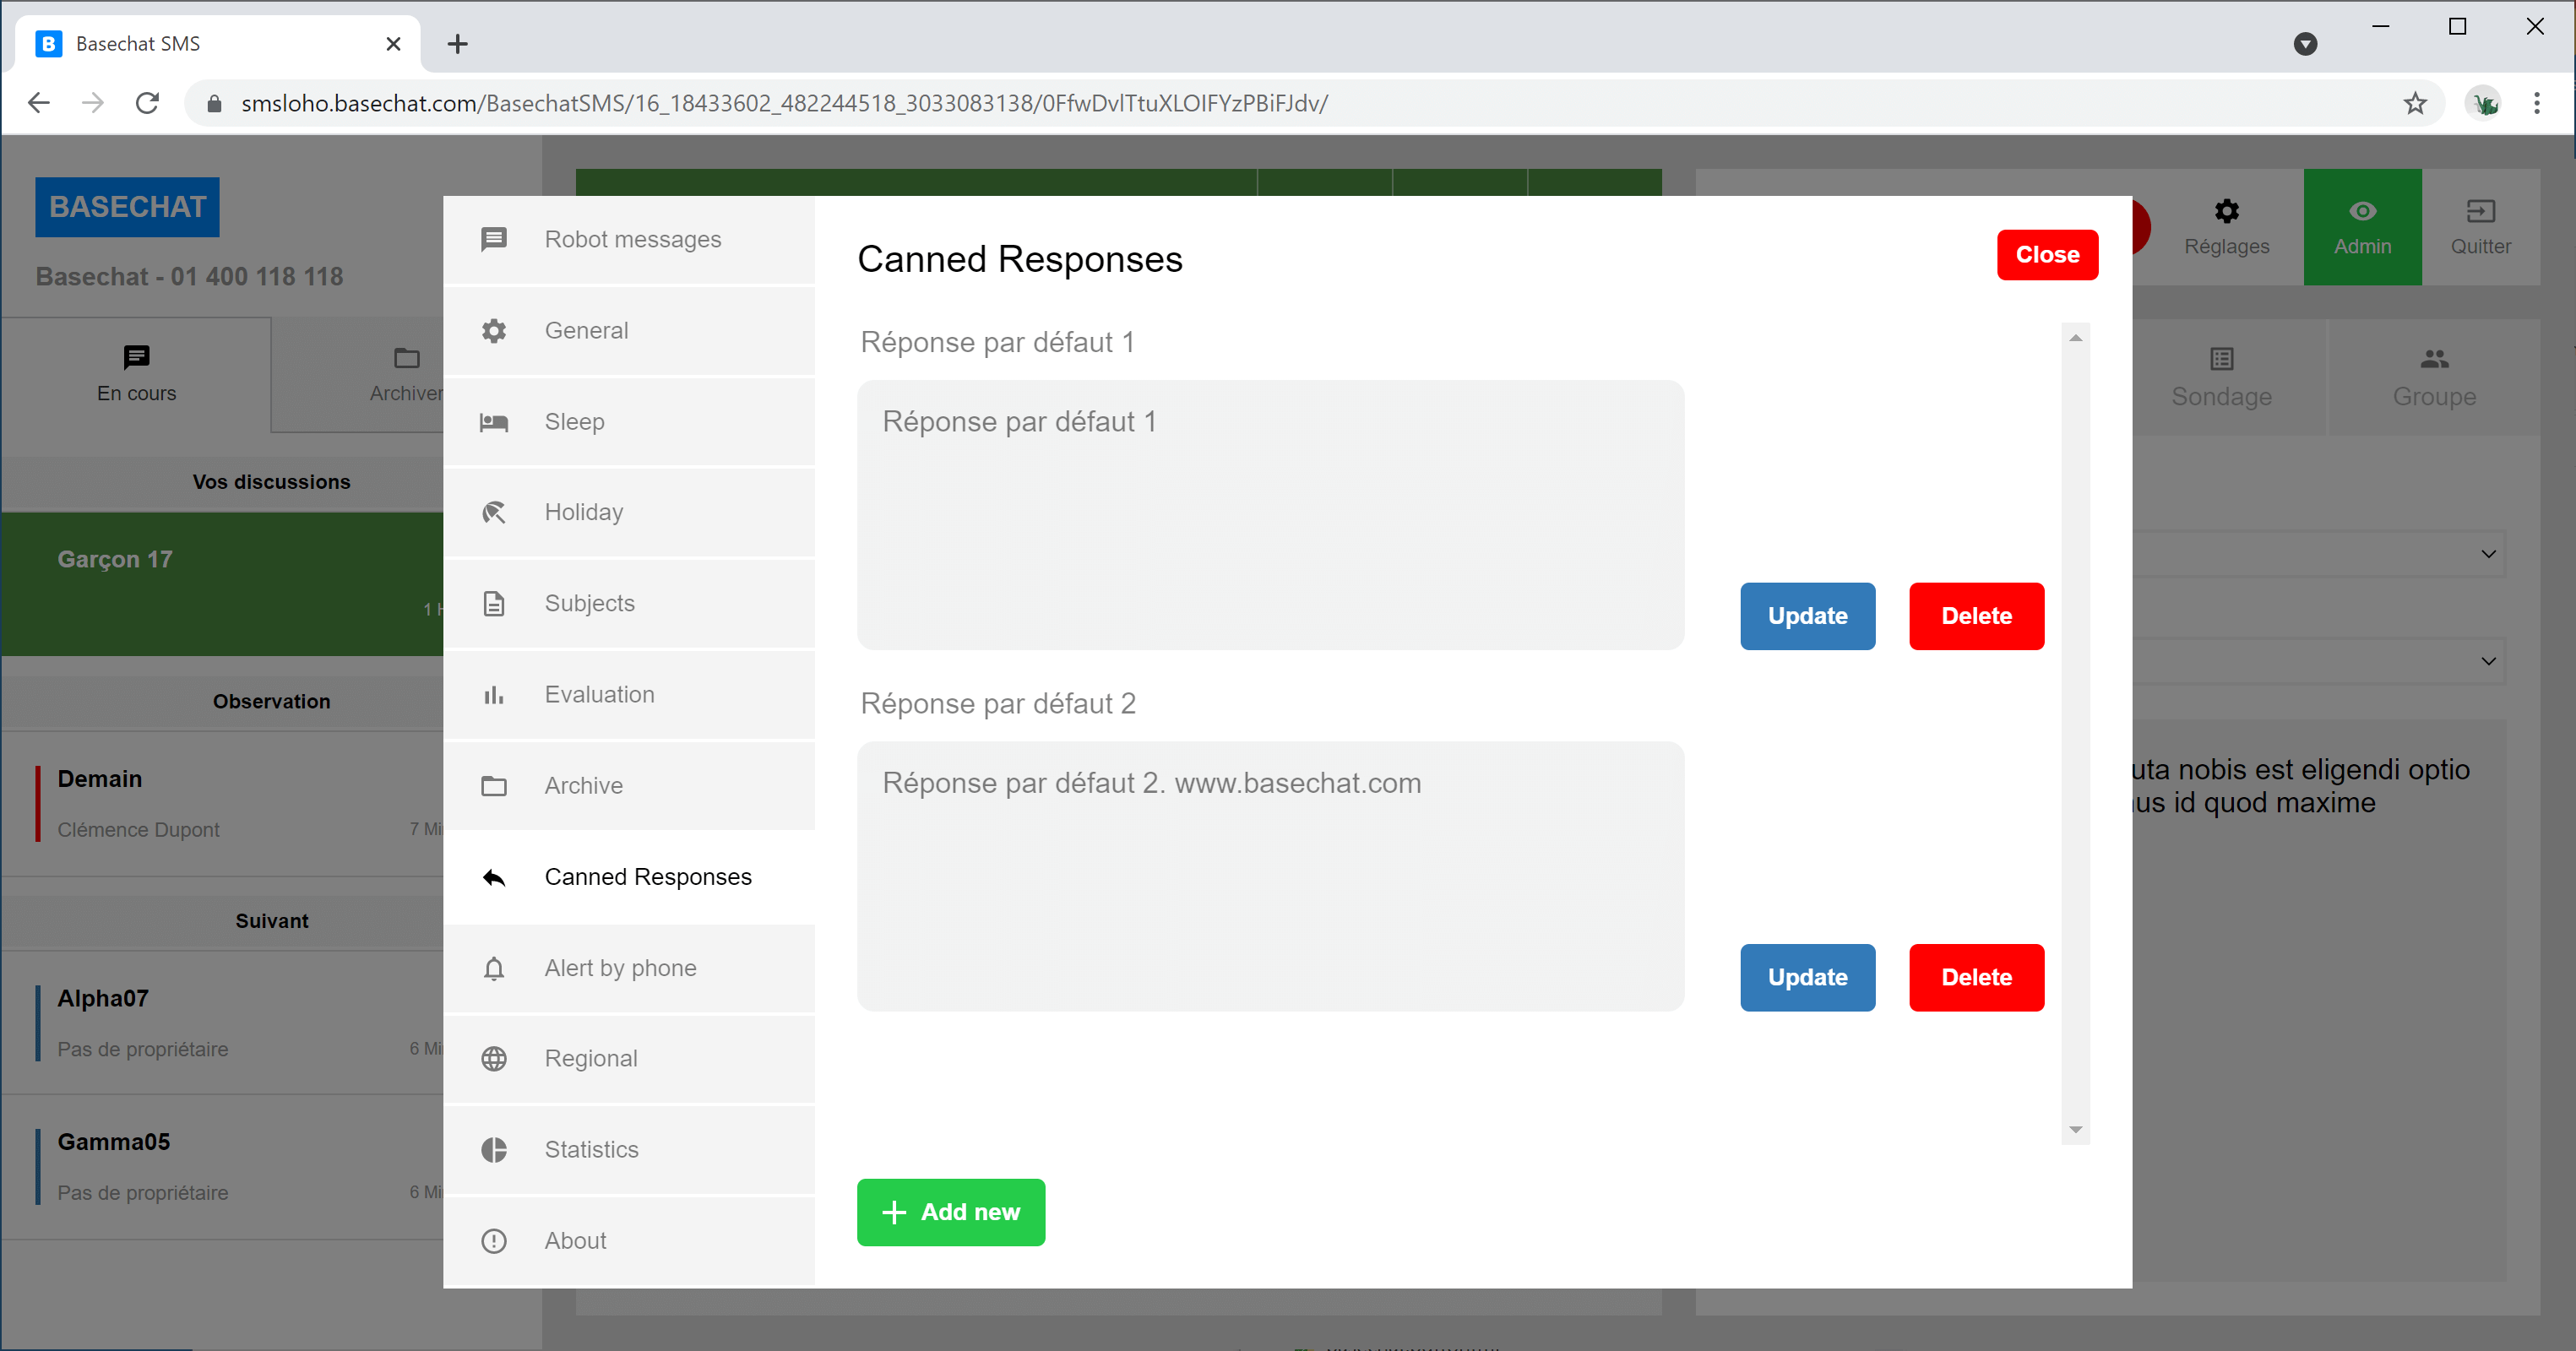Open Statistics pie chart icon
Screen dimensions: 2576x1351
pos(494,1150)
